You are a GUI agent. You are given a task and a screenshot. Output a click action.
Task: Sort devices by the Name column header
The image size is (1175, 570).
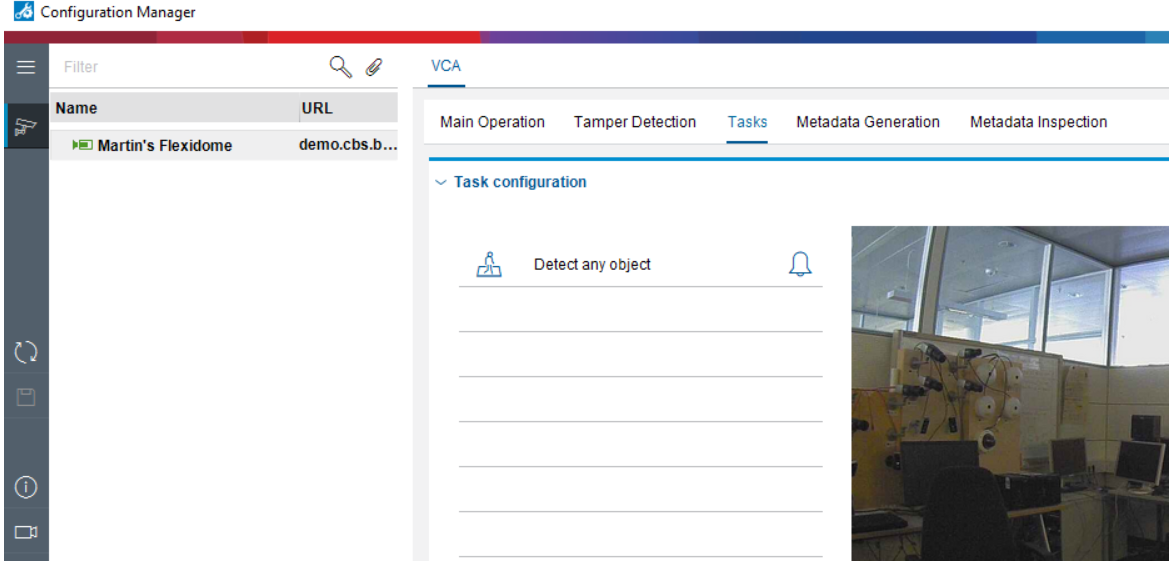[x=172, y=108]
